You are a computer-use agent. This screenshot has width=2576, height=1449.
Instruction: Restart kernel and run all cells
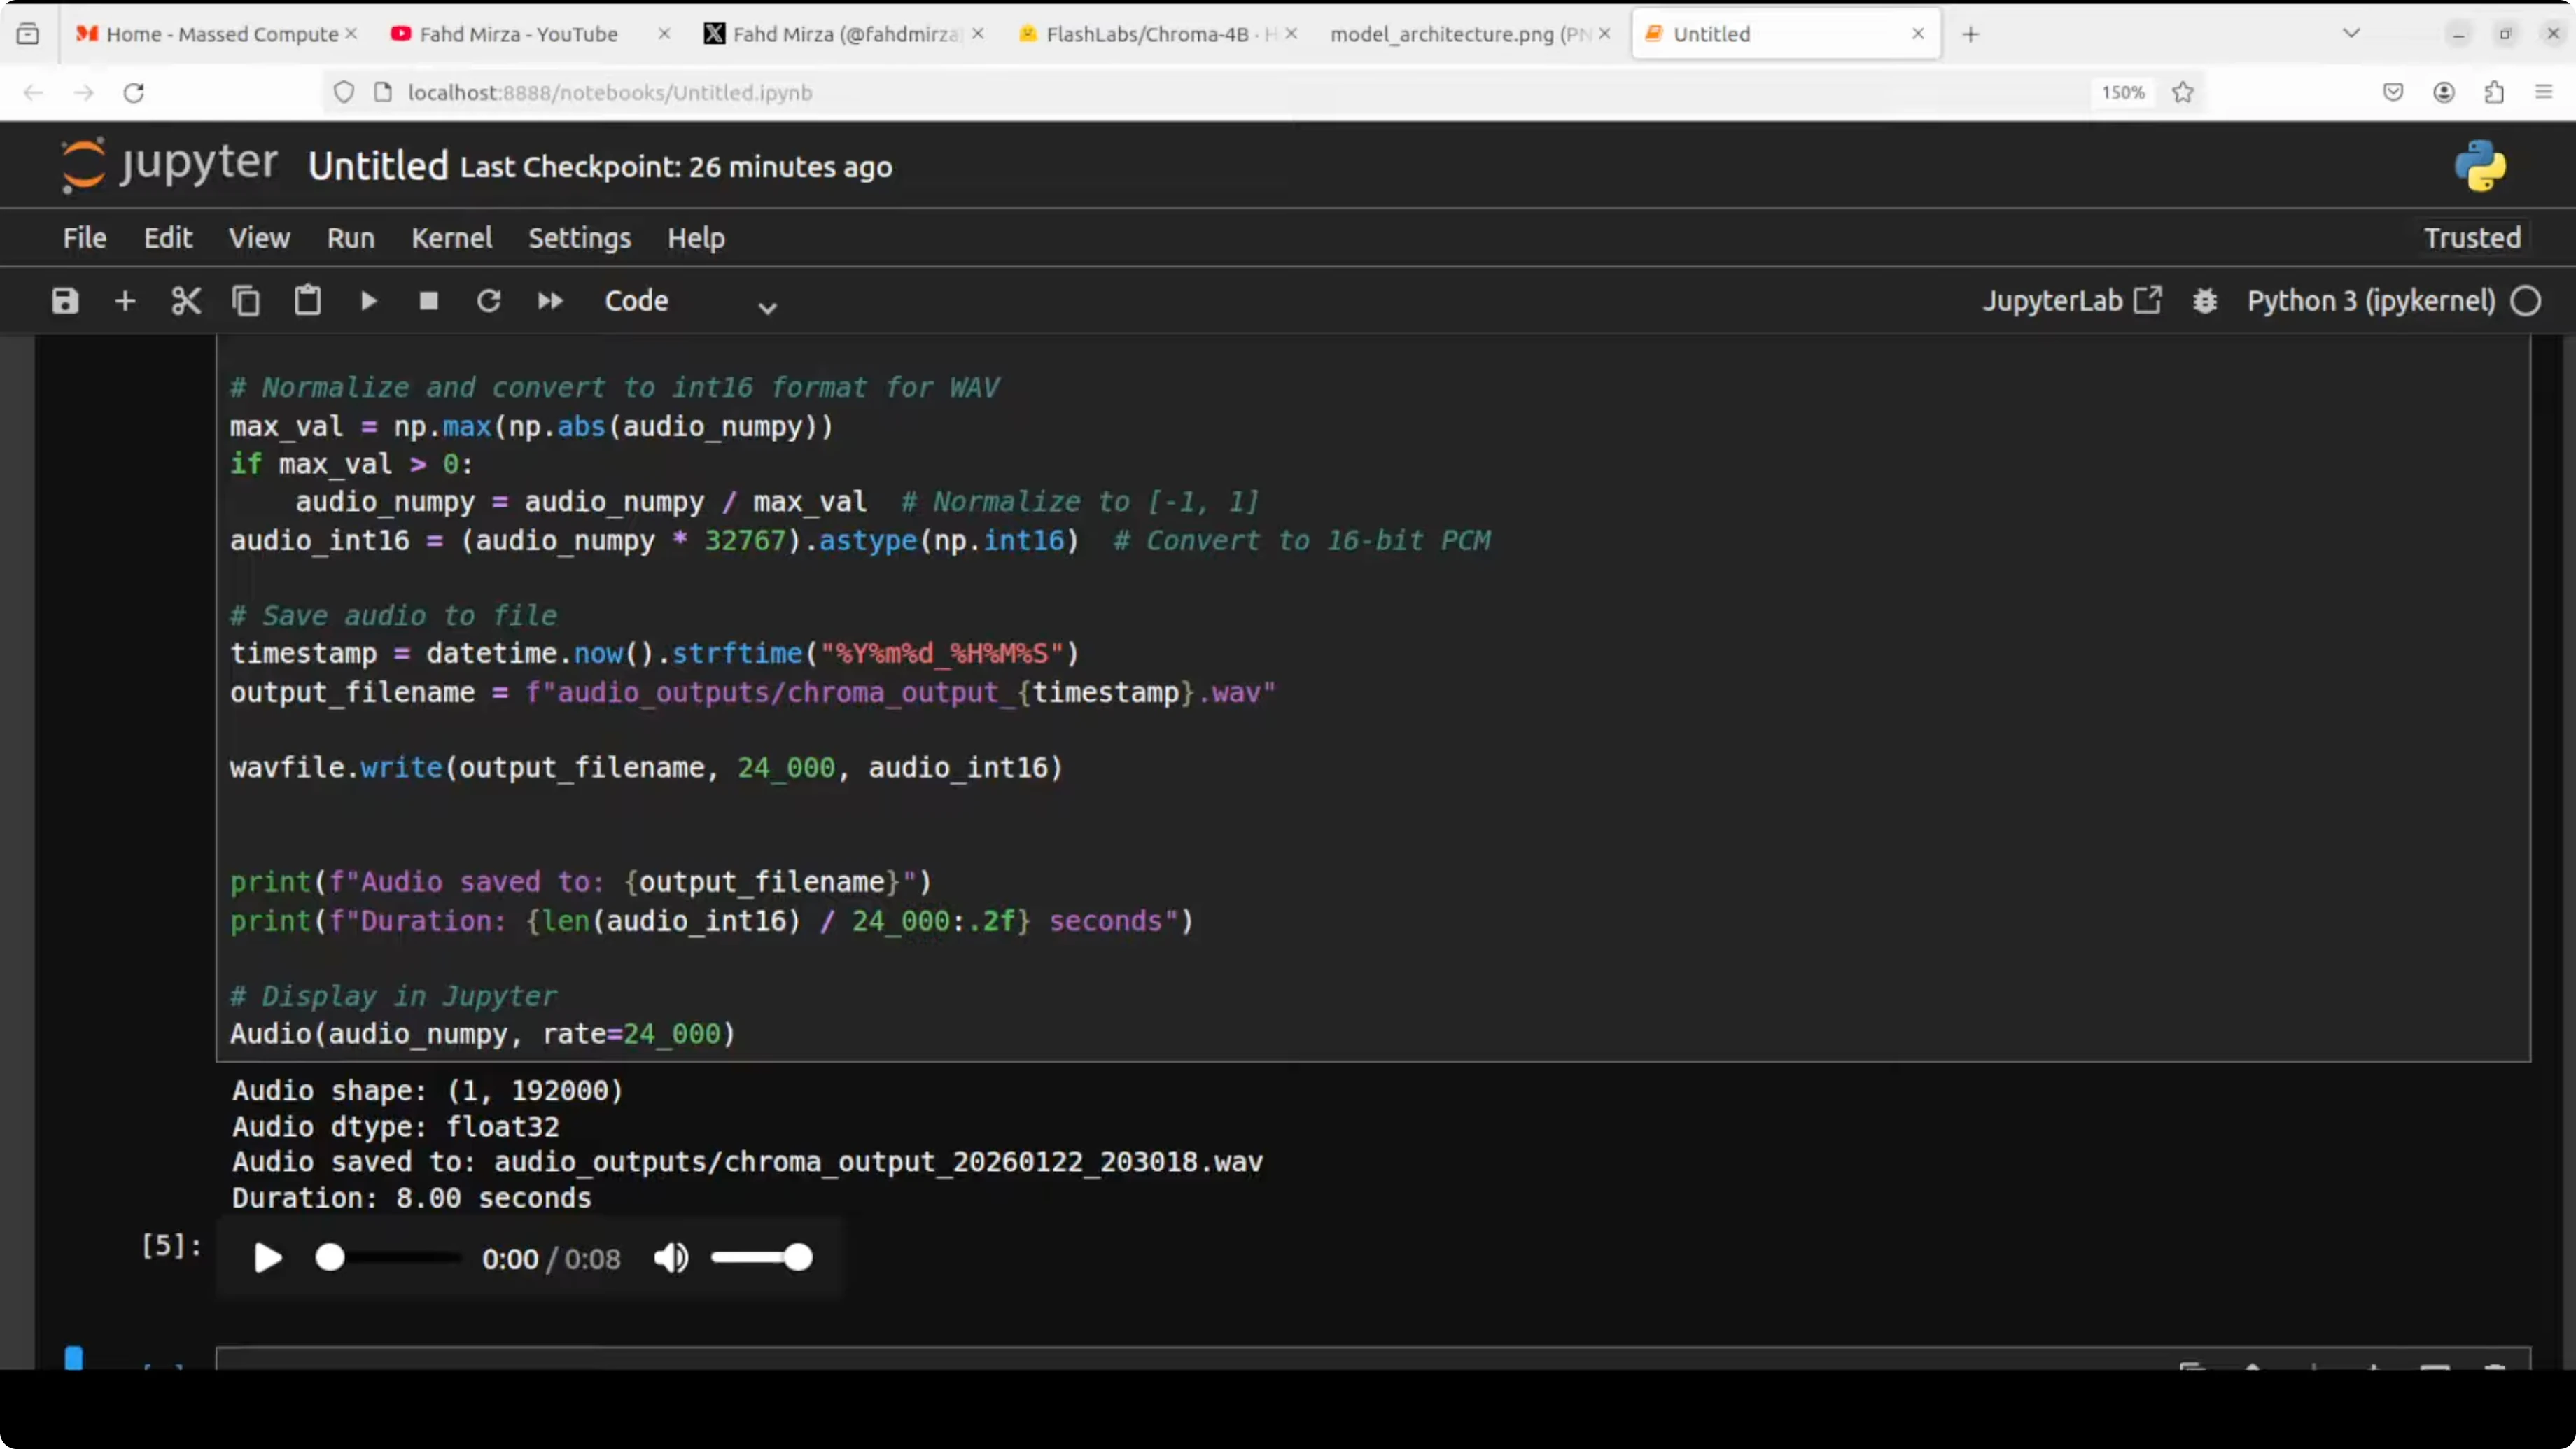tap(550, 301)
